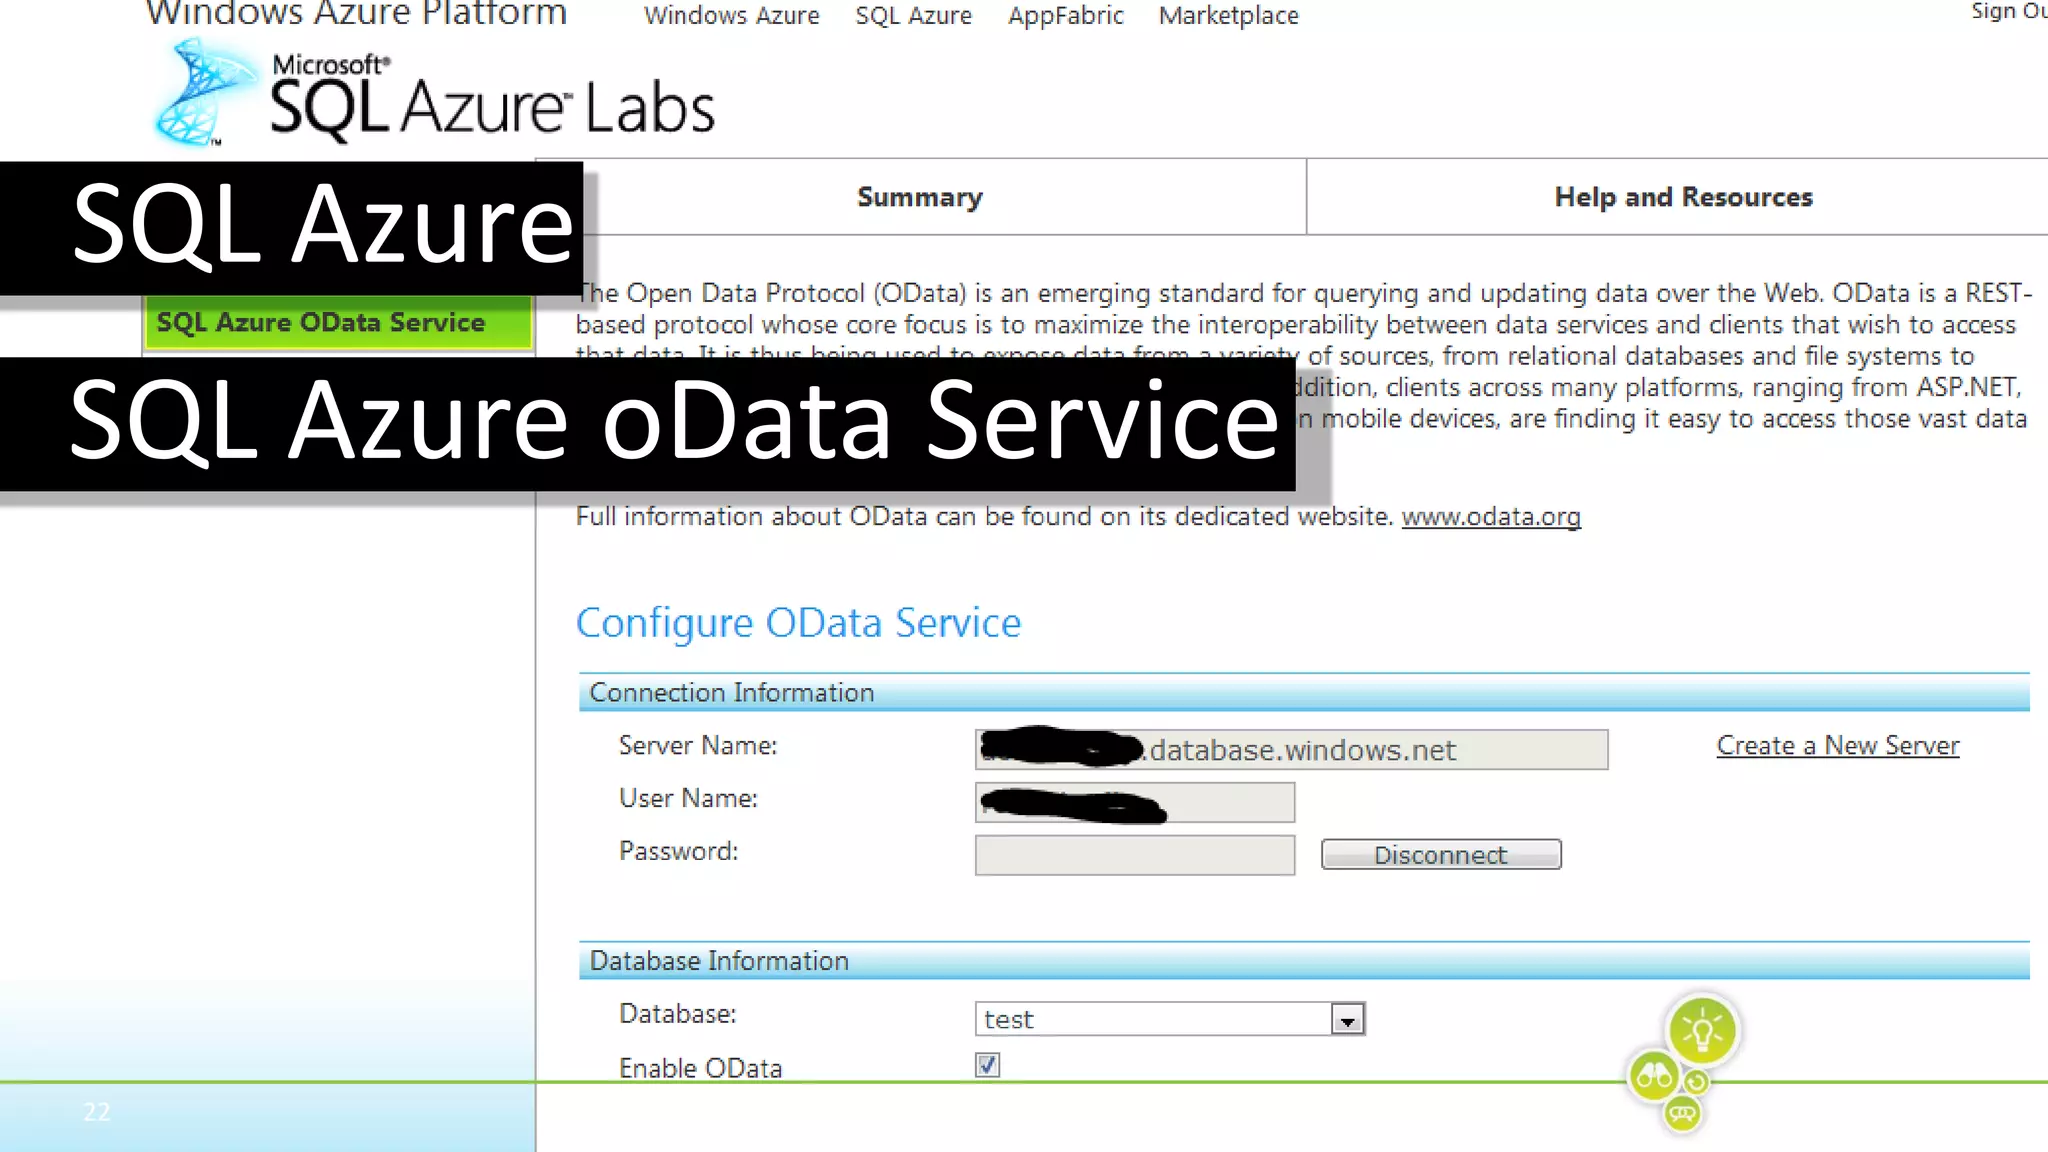Viewport: 2048px width, 1152px height.
Task: Open the Windows Azure top menu item
Action: click(731, 16)
